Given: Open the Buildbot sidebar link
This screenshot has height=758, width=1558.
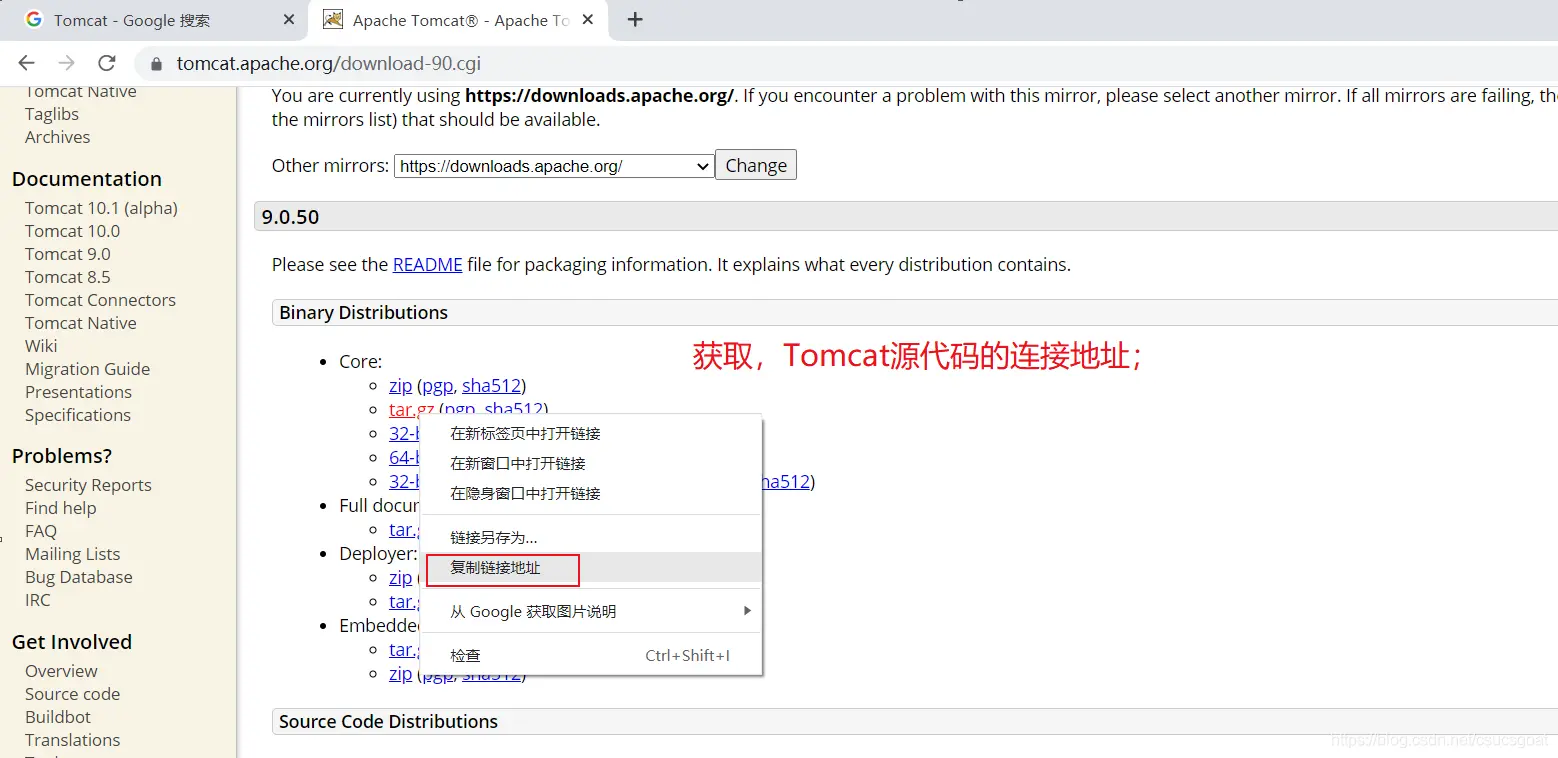Looking at the screenshot, I should [x=58, y=717].
